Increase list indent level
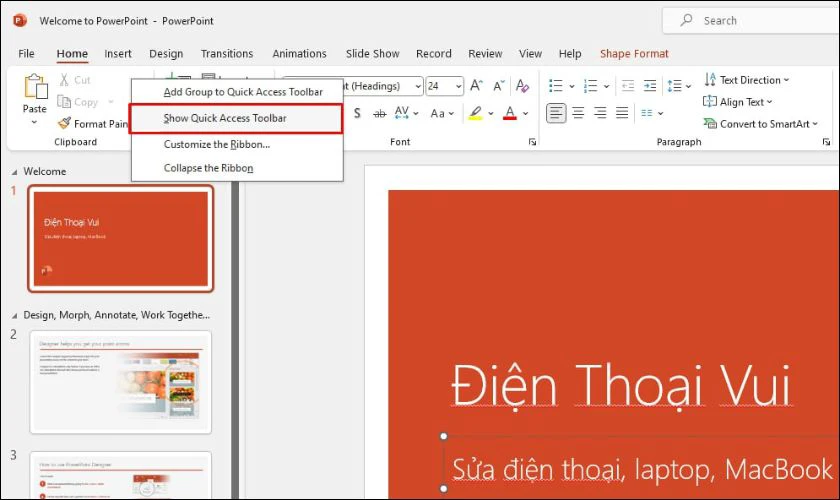This screenshot has width=840, height=500. 650,86
